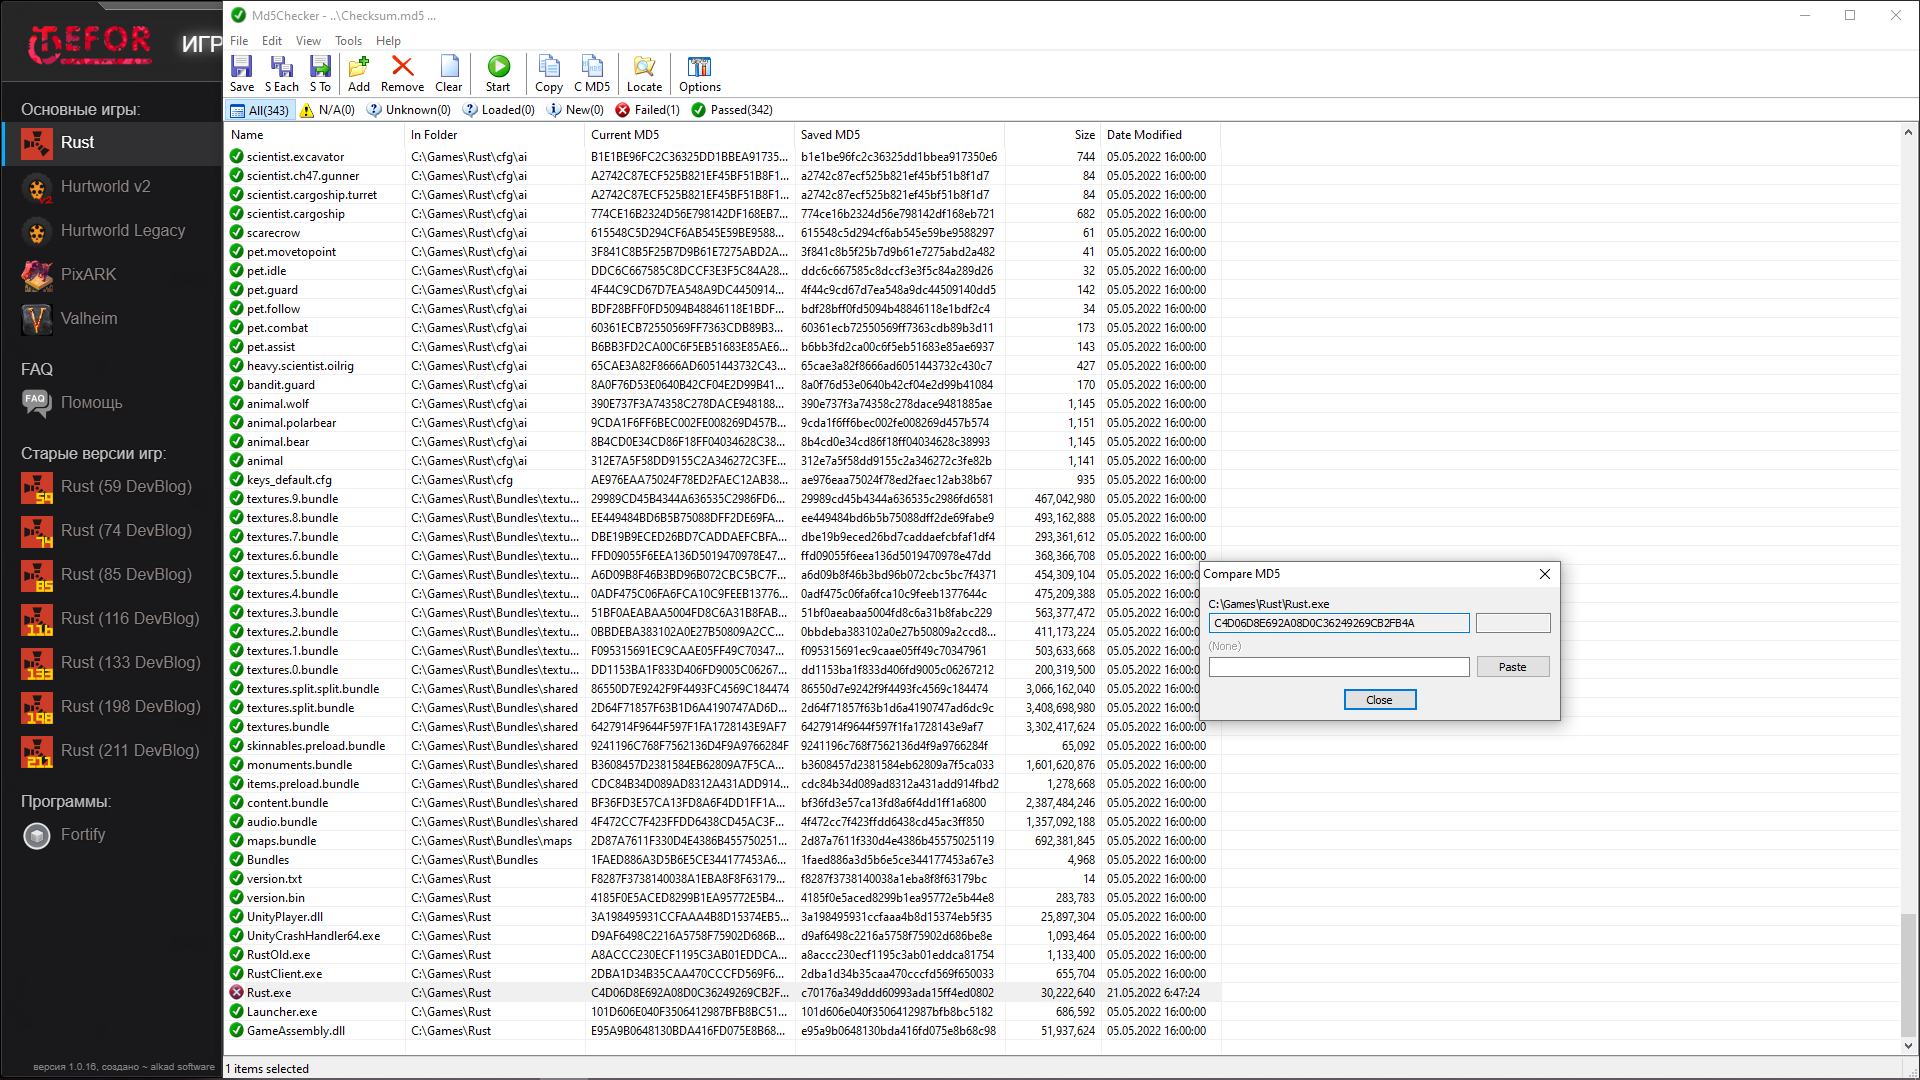1920x1080 pixels.
Task: Sort list by Size column header
Action: (x=1084, y=135)
